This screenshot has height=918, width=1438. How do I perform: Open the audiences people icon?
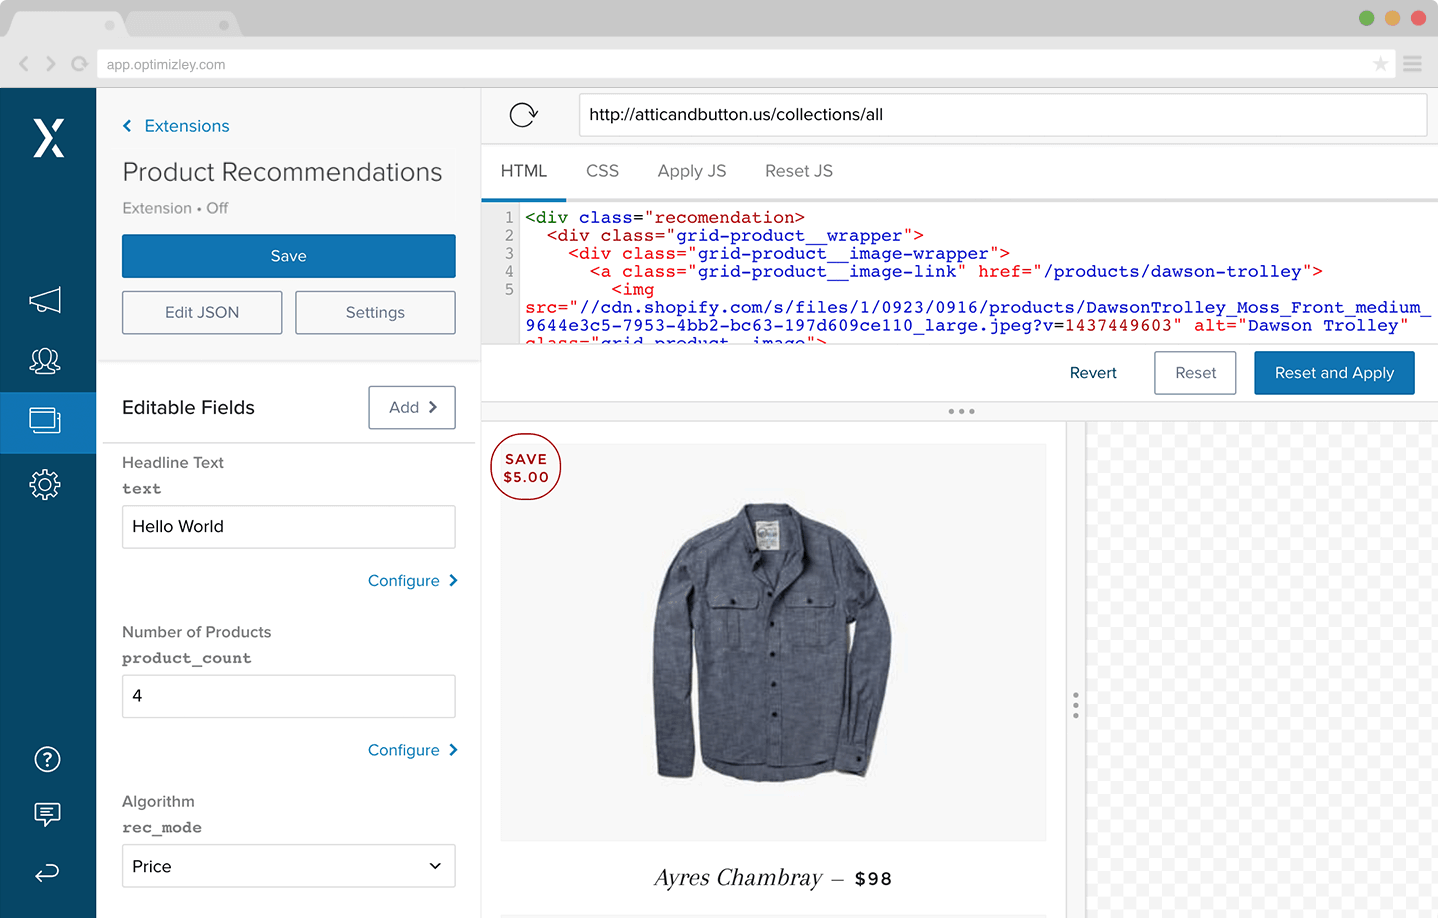pos(45,361)
